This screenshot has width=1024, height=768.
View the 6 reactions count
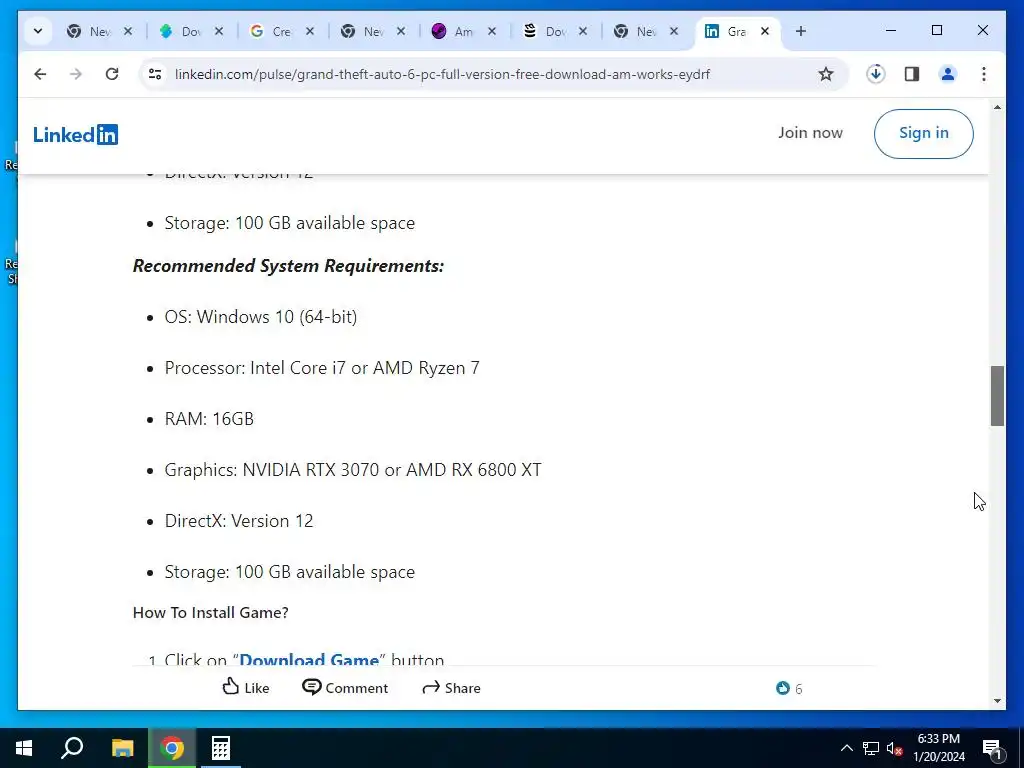[x=789, y=688]
